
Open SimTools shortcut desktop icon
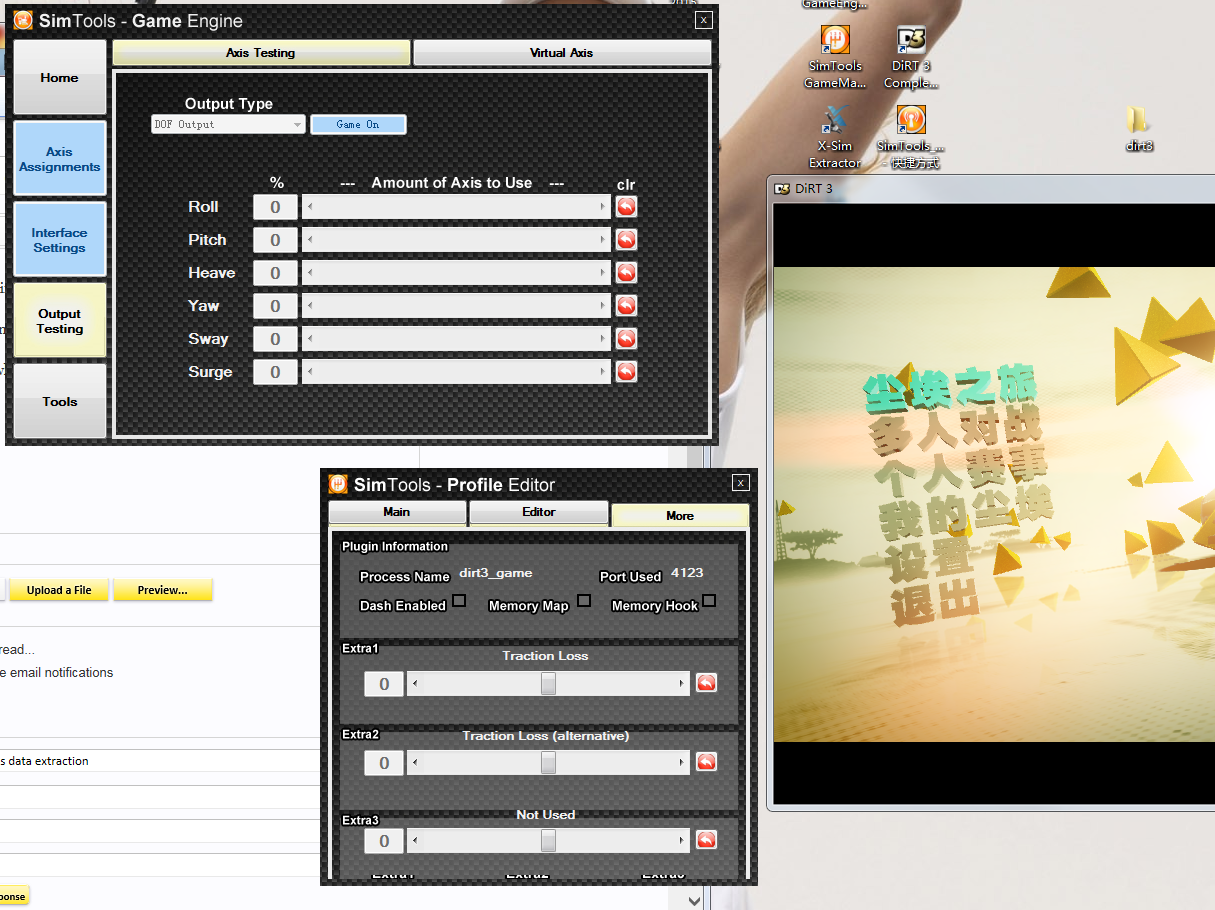(x=911, y=137)
